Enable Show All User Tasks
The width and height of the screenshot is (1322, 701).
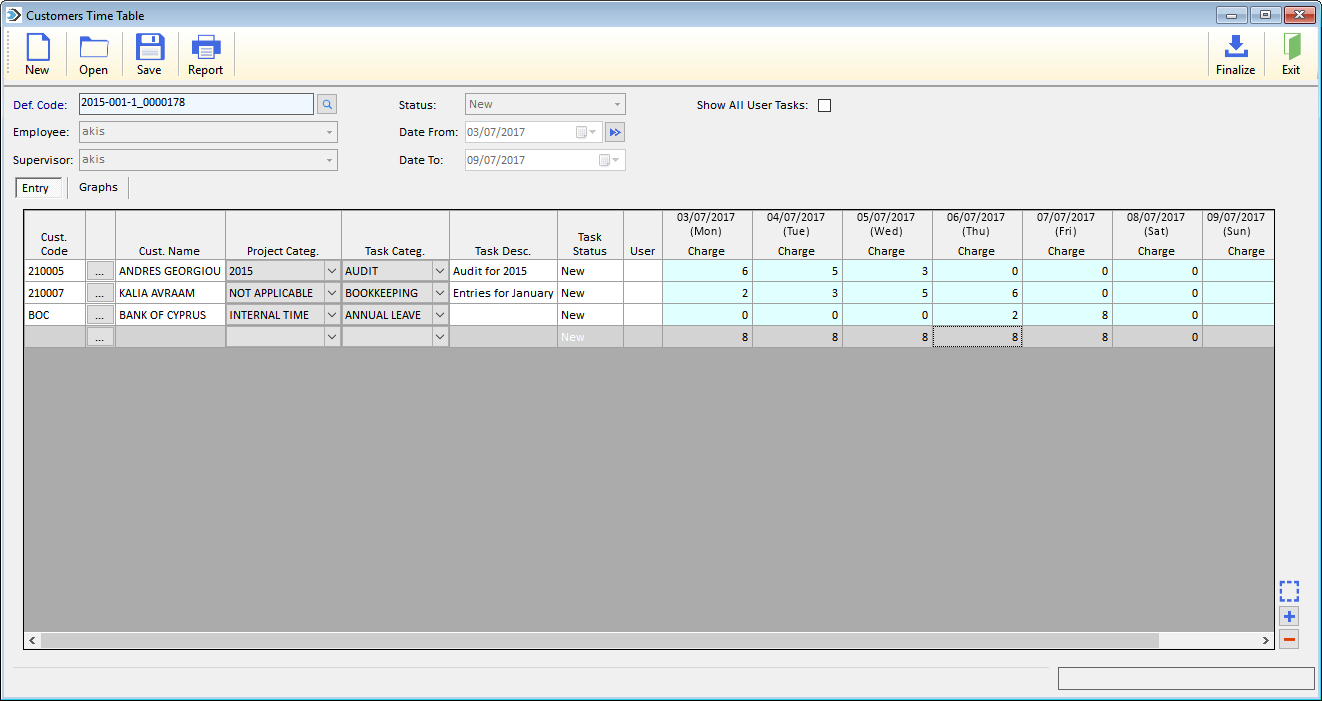pos(824,105)
